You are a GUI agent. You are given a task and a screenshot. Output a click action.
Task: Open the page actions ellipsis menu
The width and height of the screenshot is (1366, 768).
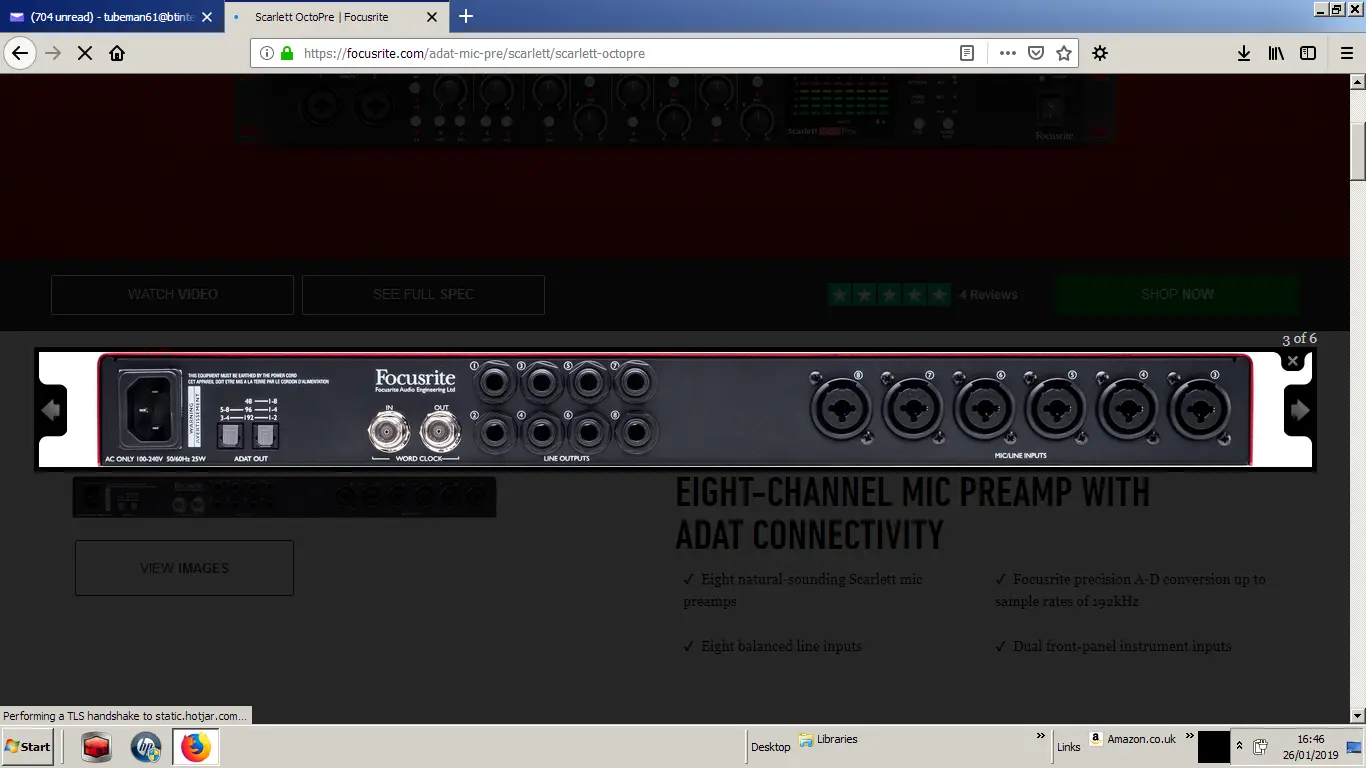pyautogui.click(x=1007, y=53)
